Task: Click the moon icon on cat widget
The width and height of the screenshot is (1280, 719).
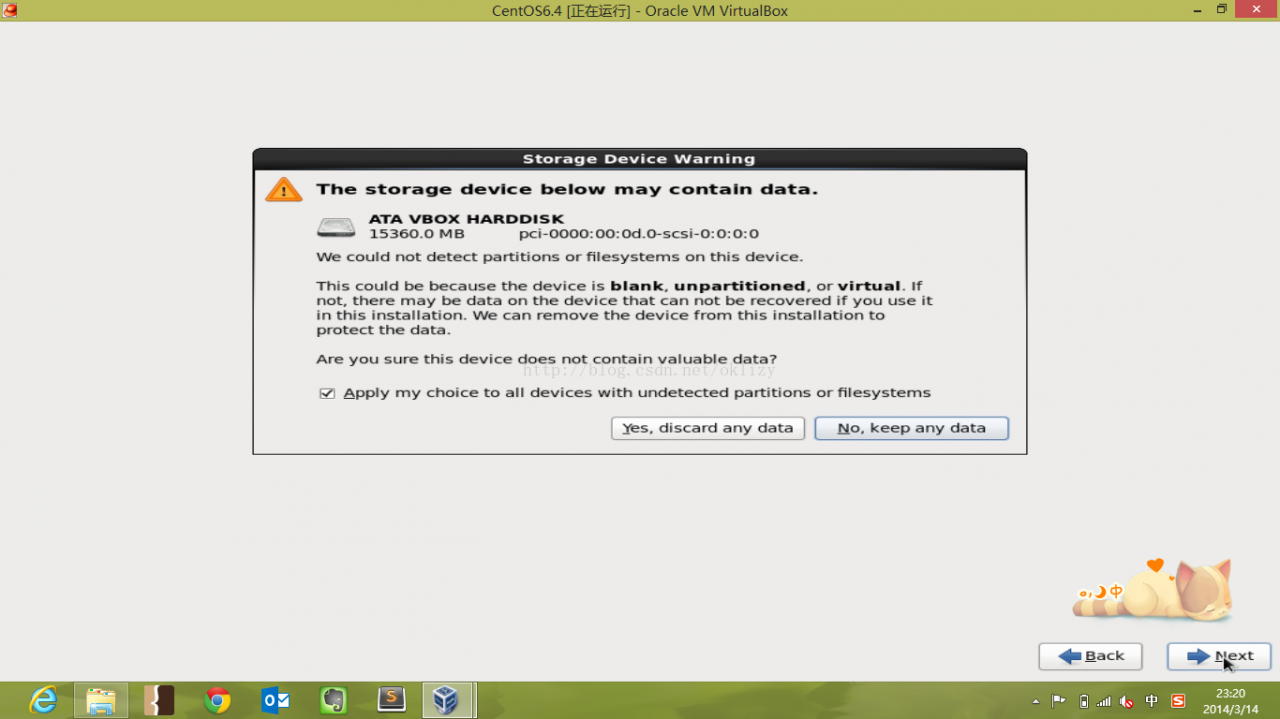Action: [1099, 592]
